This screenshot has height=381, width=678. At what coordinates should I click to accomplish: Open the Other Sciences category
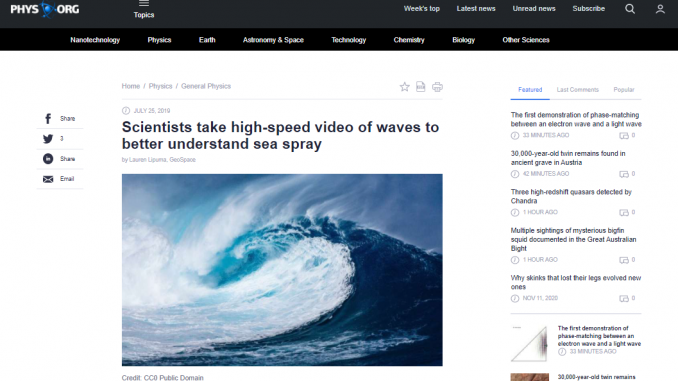(526, 40)
